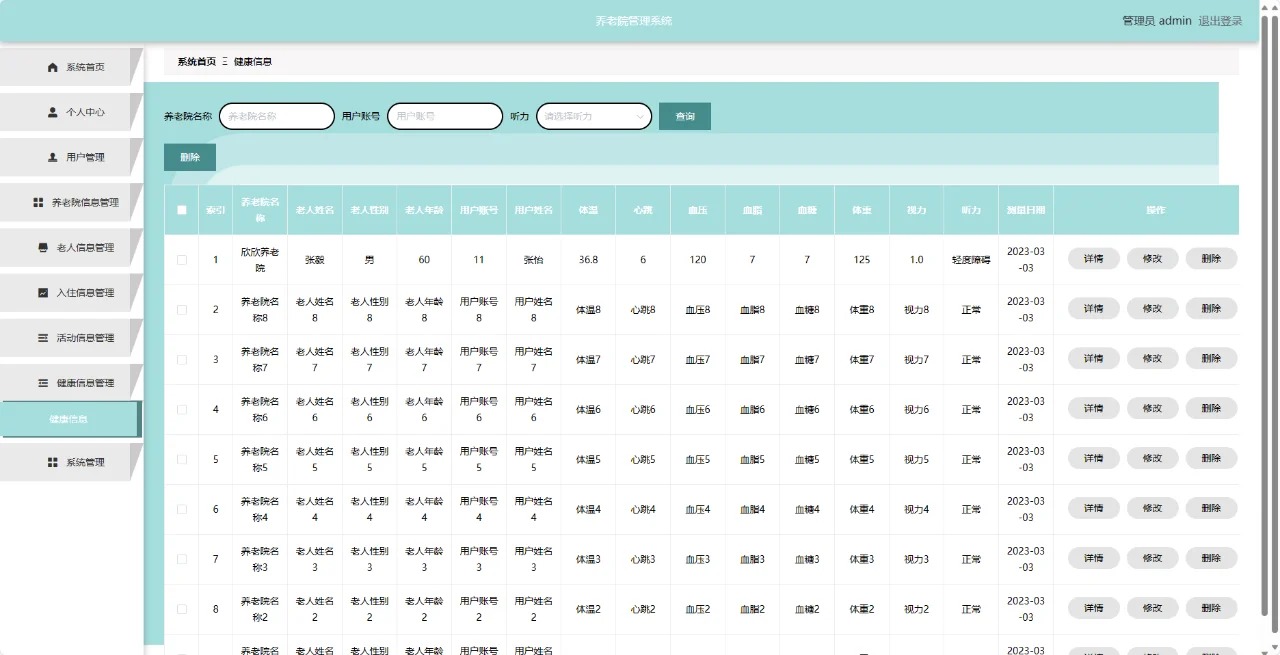The height and width of the screenshot is (655, 1280).
Task: Expand 入住信息管理 sidebar menu
Action: [72, 292]
